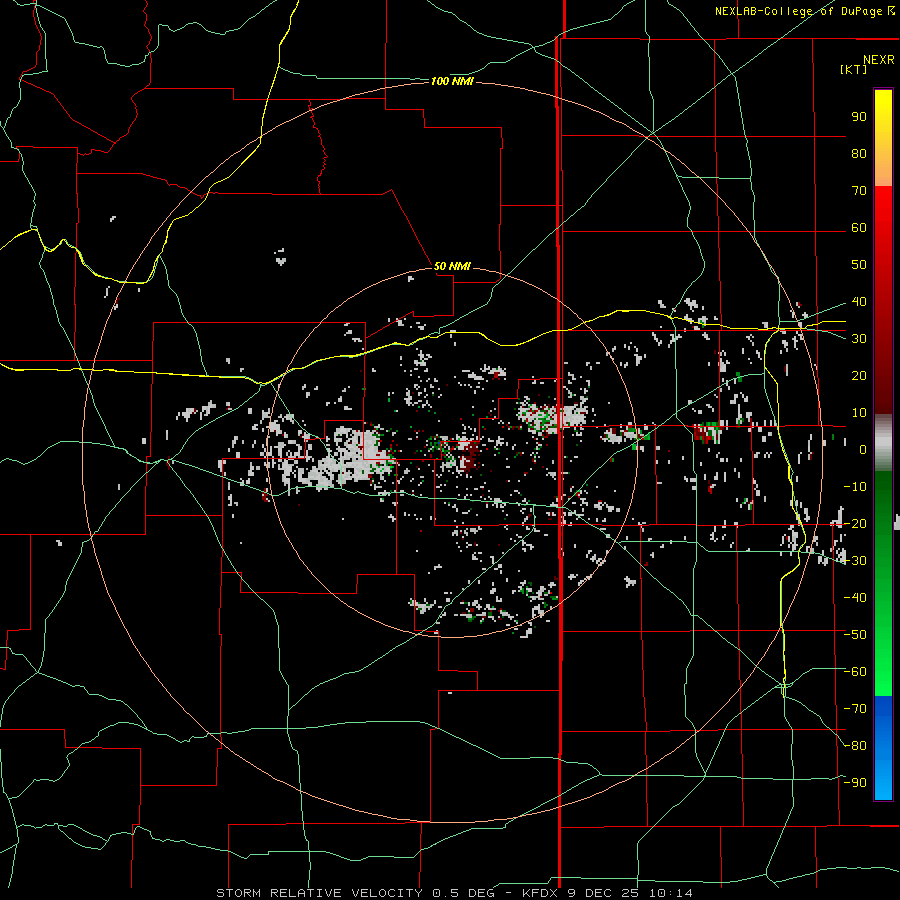Select the red segment of the velocity scale
The height and width of the screenshot is (900, 900).
[883, 300]
